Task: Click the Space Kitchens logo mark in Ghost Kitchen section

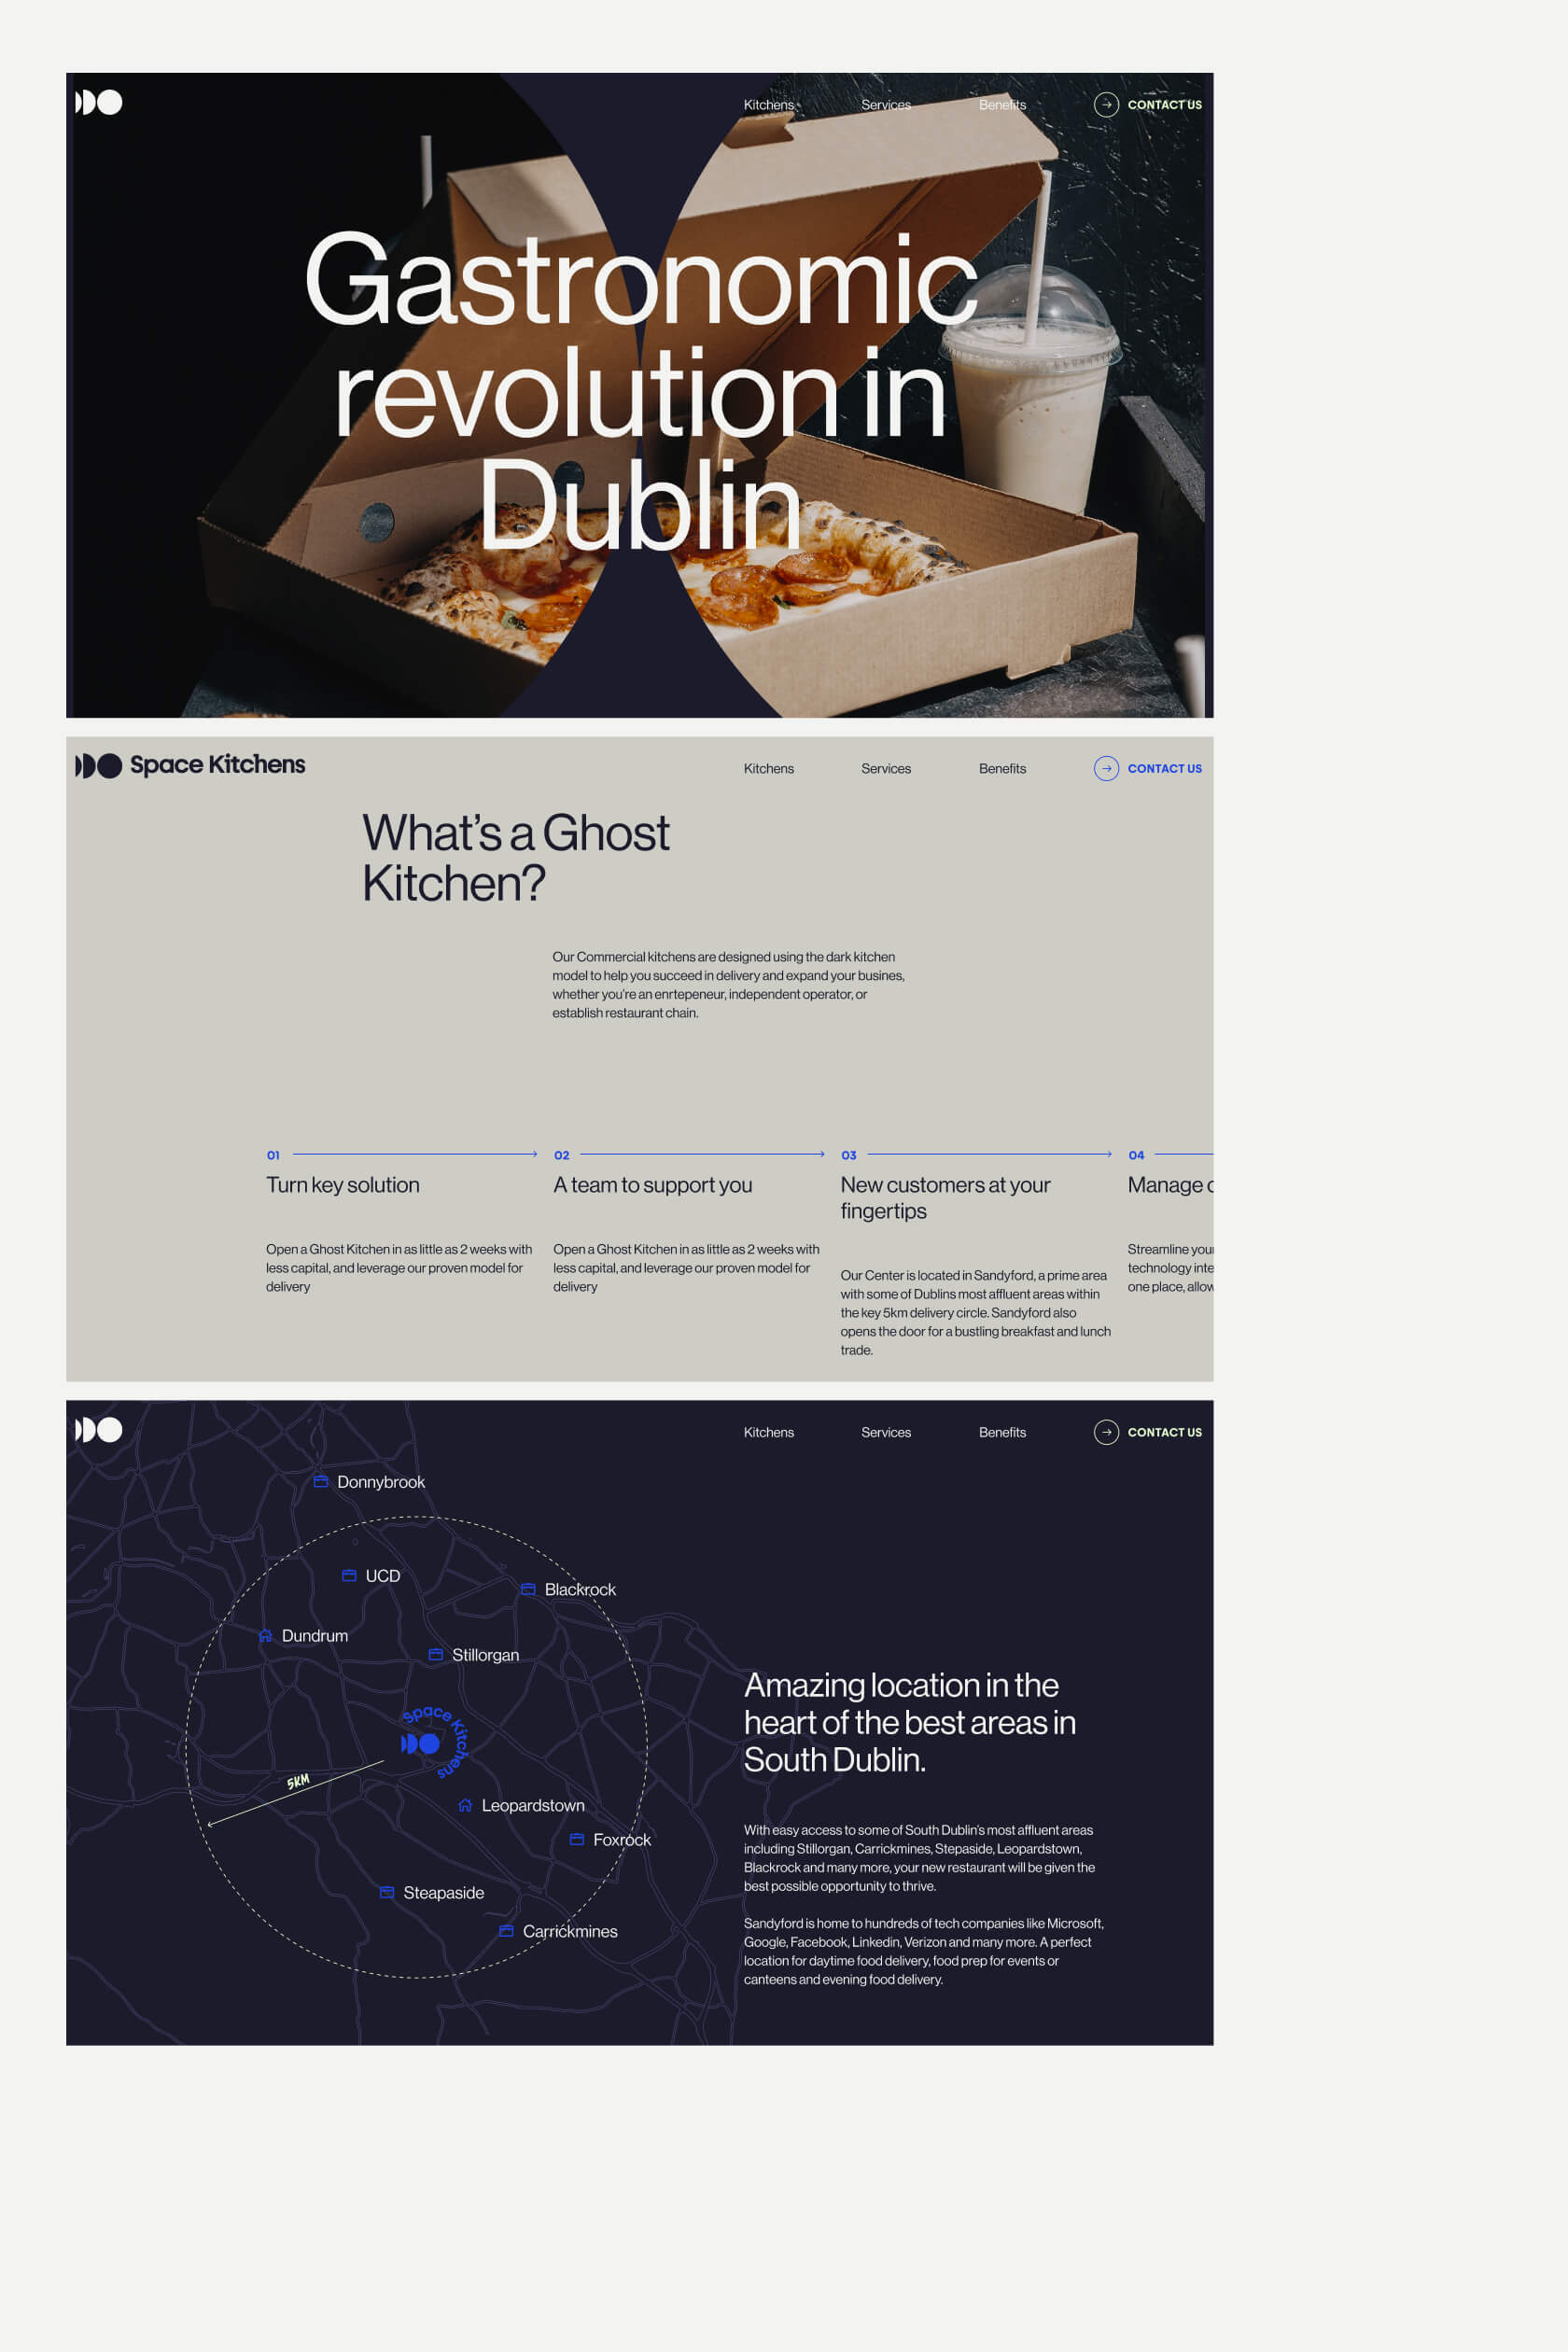Action: pos(99,766)
